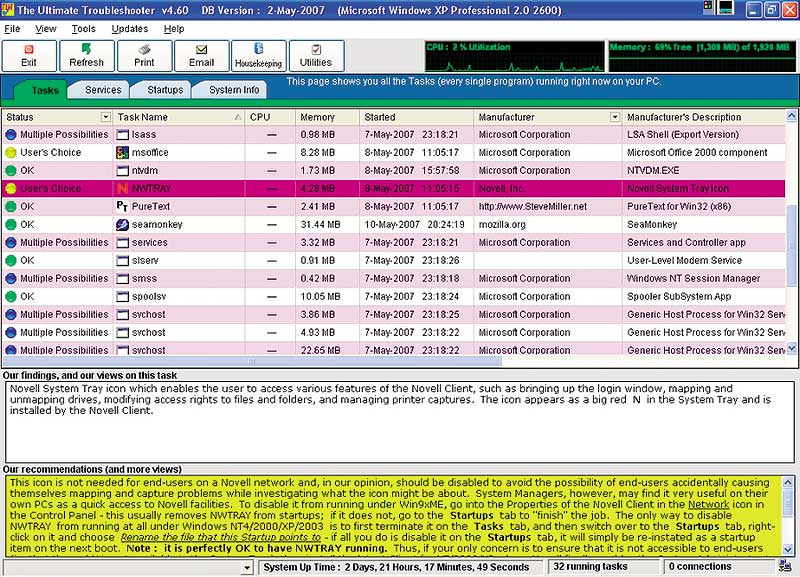Image resolution: width=800 pixels, height=577 pixels.
Task: Toggle the Task Name sort arrow
Action: point(238,117)
